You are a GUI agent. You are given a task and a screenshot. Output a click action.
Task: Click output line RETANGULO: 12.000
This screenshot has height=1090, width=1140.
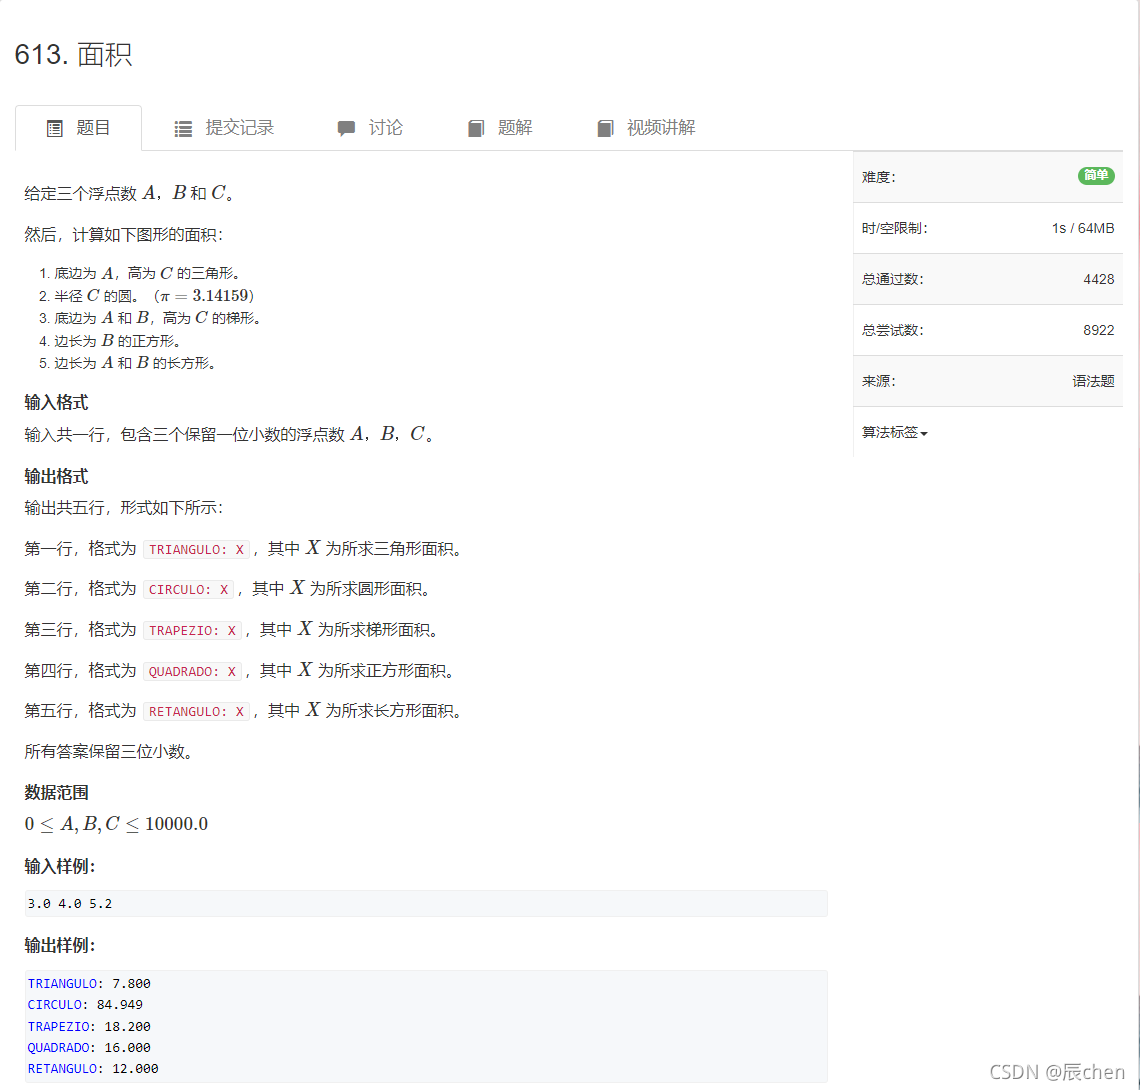coord(92,1069)
